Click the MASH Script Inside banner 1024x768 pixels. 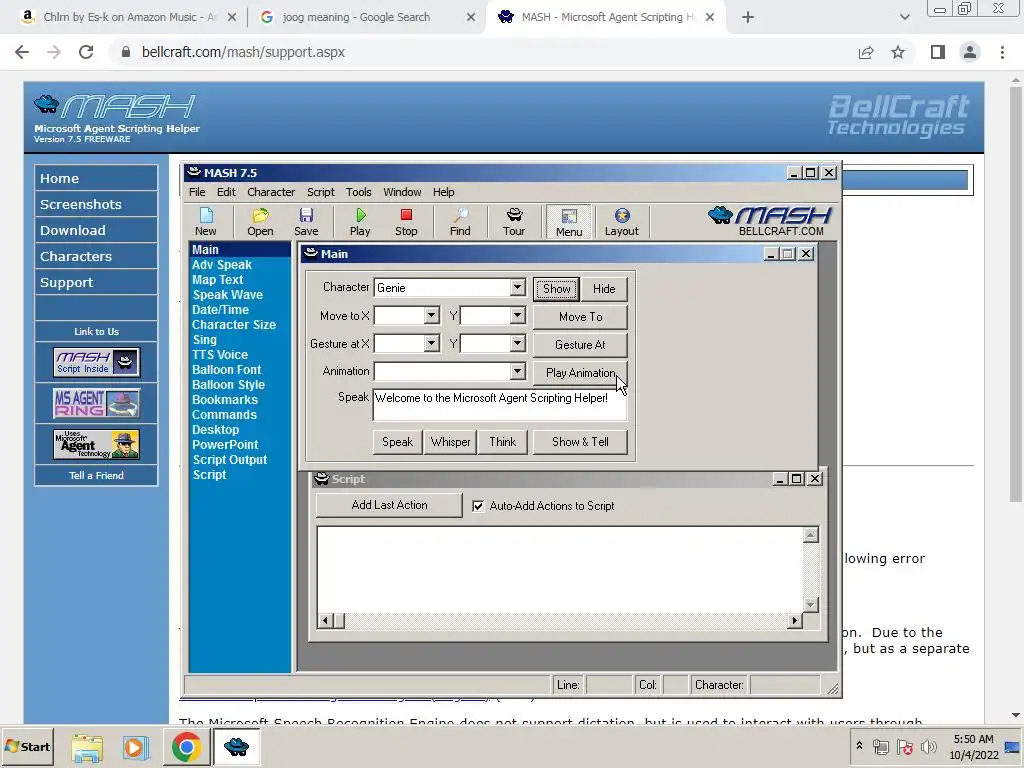pyautogui.click(x=97, y=362)
